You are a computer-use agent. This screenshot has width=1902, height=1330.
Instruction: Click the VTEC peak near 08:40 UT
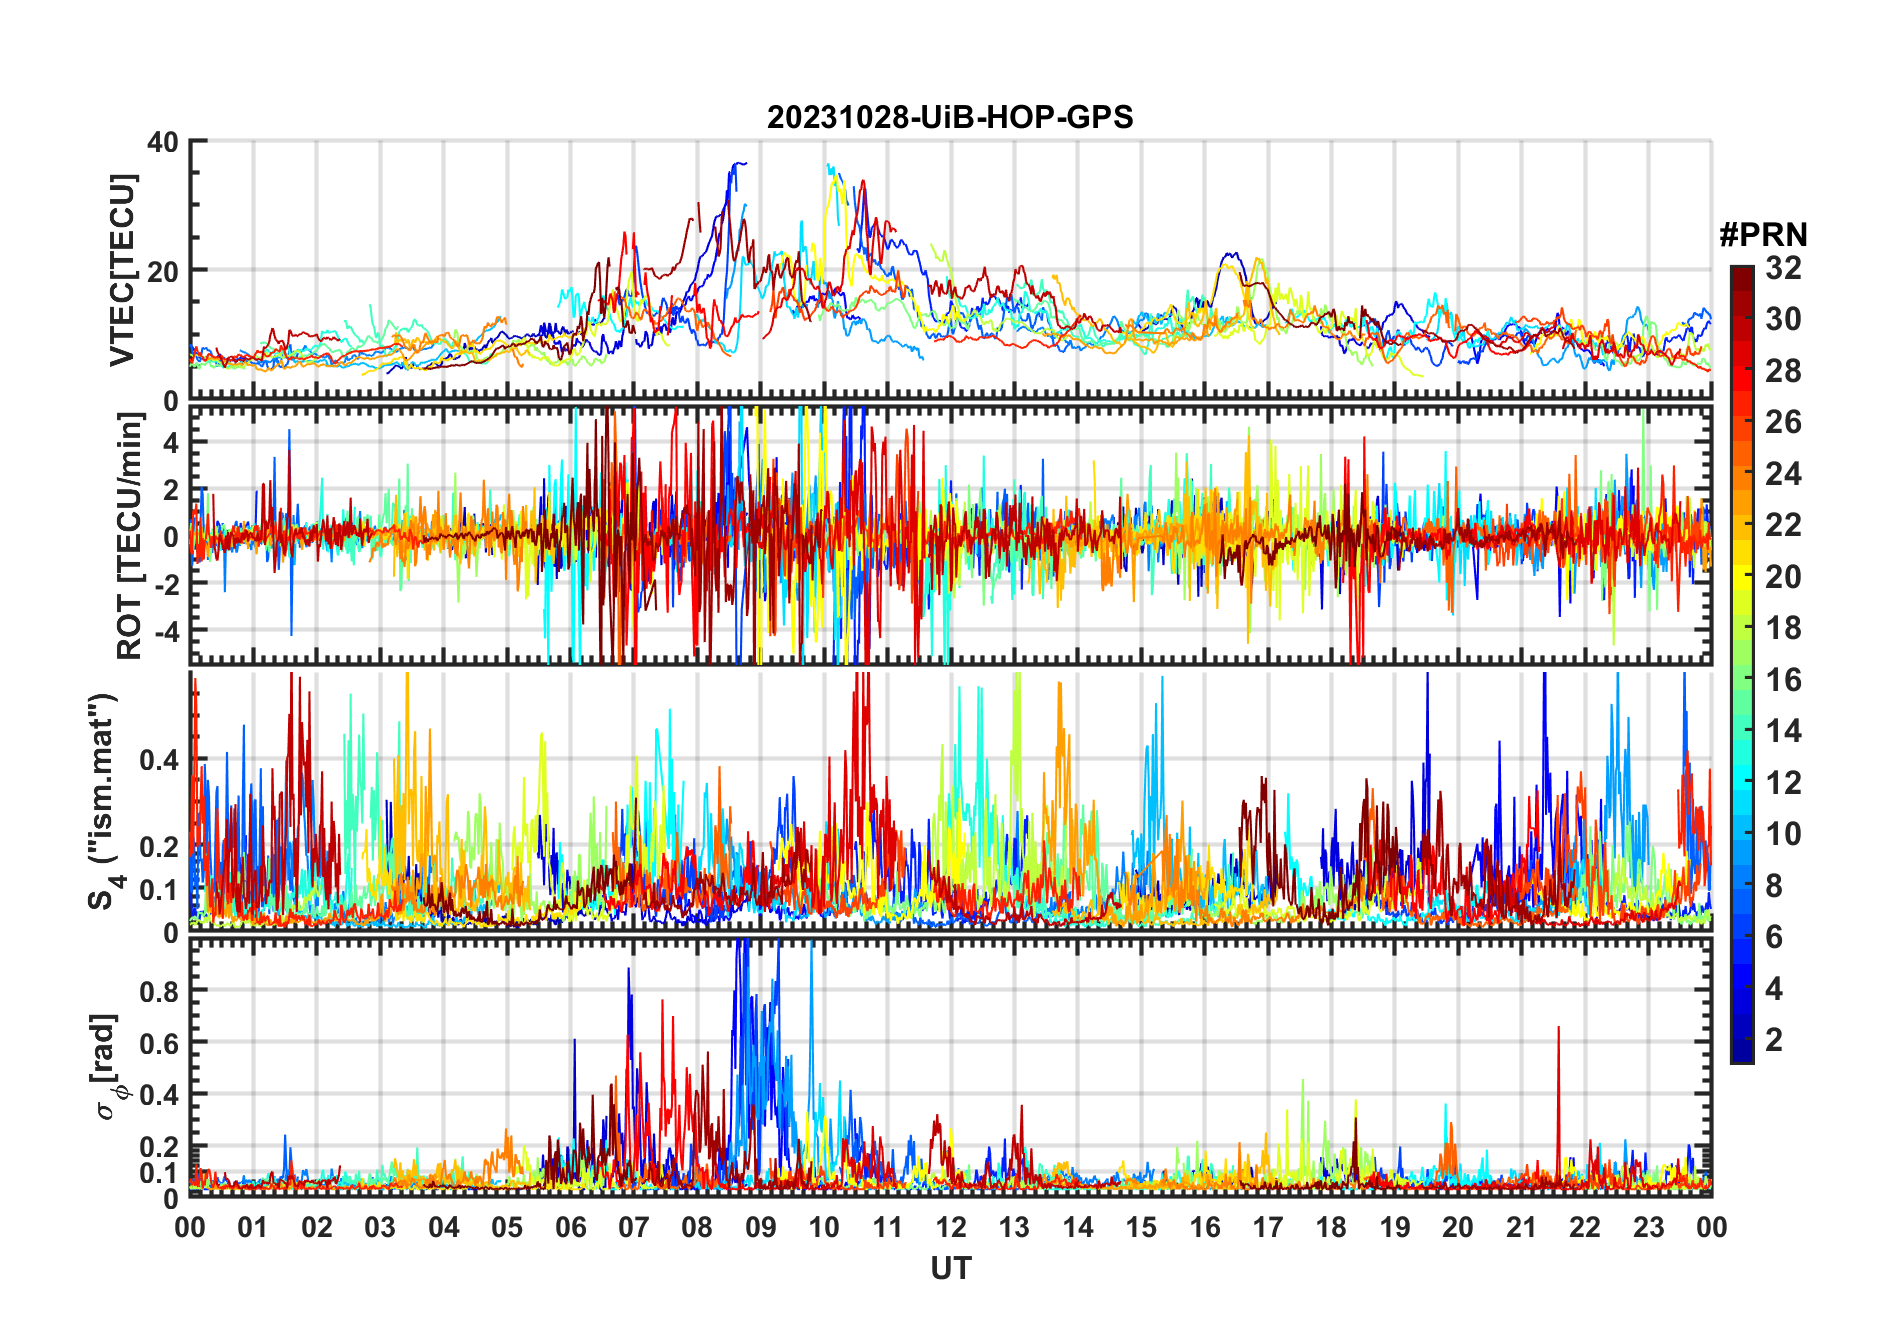tap(738, 164)
